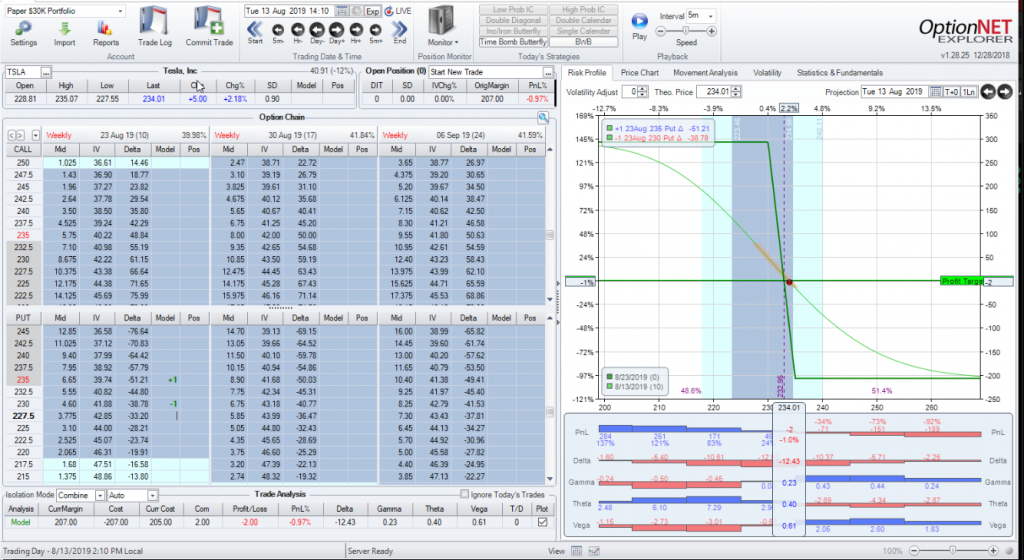Open TSLA symbol lookup ellipsis button

(x=46, y=72)
